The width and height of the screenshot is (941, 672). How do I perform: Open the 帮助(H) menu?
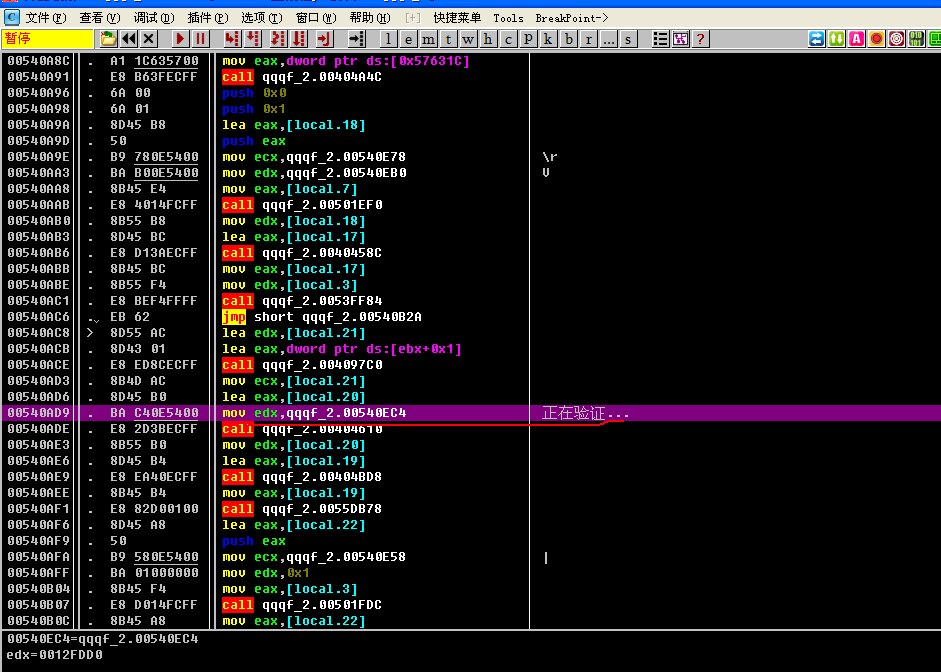(370, 18)
